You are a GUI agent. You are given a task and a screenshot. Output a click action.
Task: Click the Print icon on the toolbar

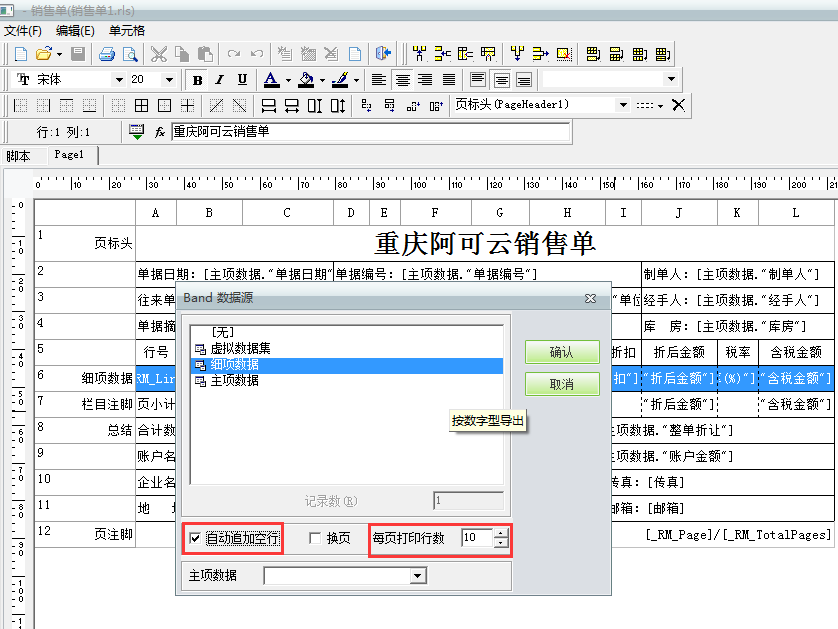[107, 54]
